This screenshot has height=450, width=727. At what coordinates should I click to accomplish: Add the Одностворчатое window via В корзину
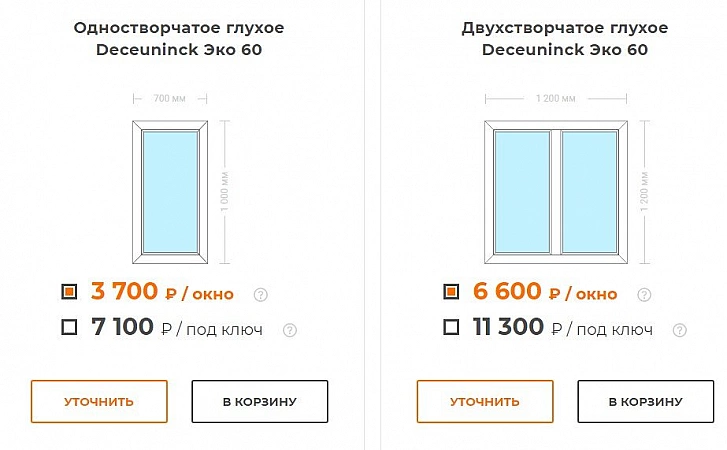[260, 402]
